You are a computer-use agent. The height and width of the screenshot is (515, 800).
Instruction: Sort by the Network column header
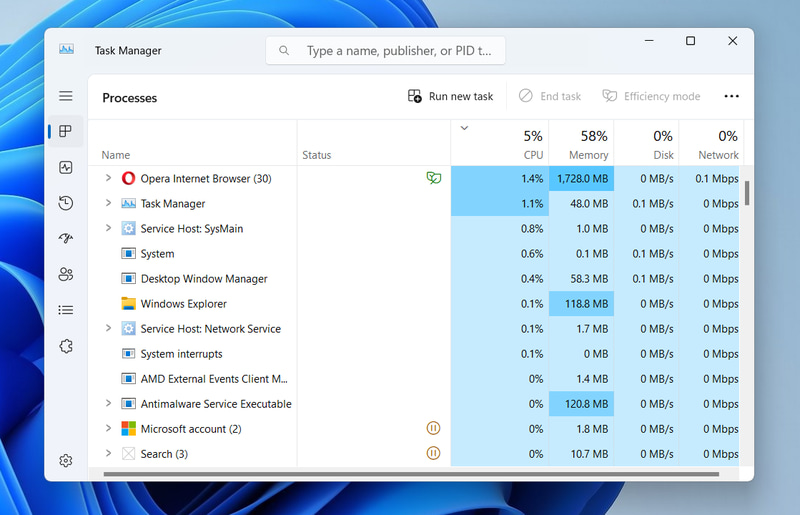pyautogui.click(x=711, y=143)
